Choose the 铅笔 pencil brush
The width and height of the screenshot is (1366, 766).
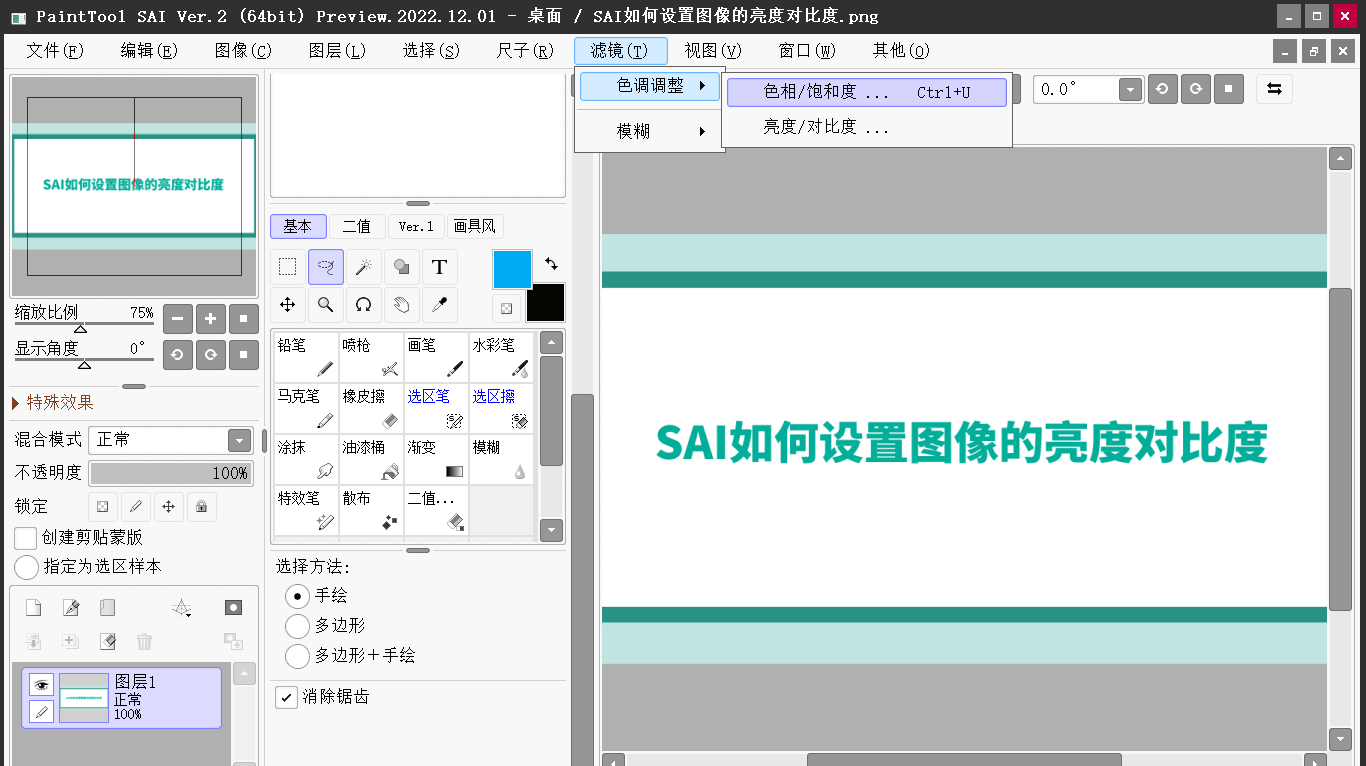pos(306,357)
